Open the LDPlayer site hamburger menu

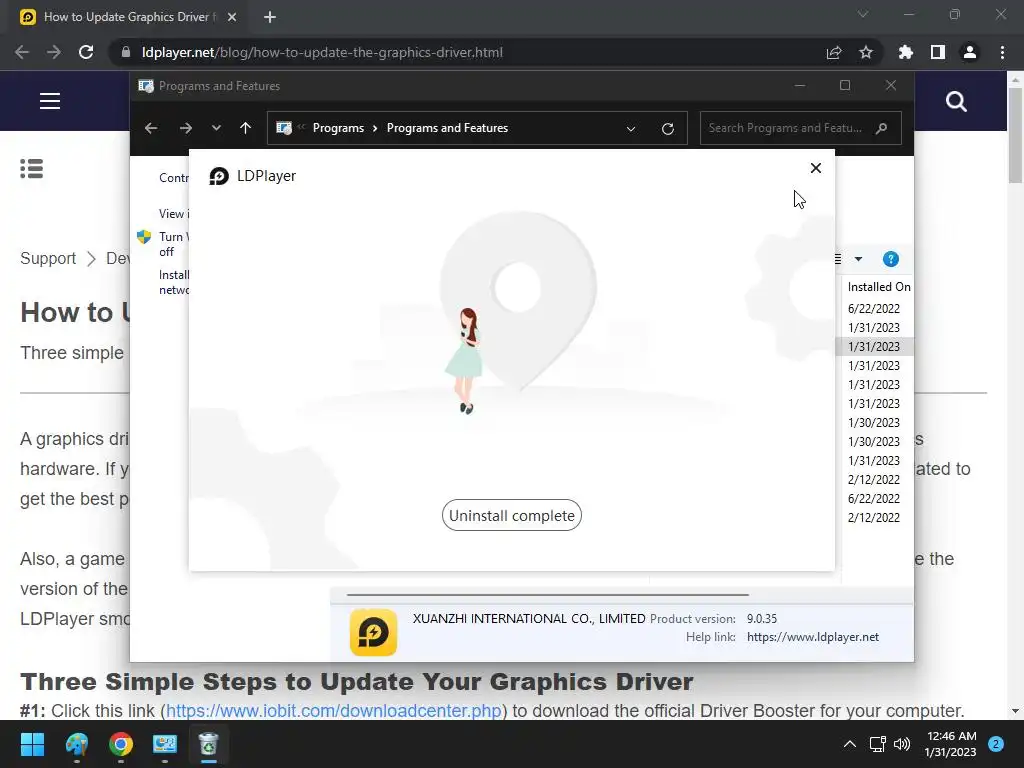point(50,101)
